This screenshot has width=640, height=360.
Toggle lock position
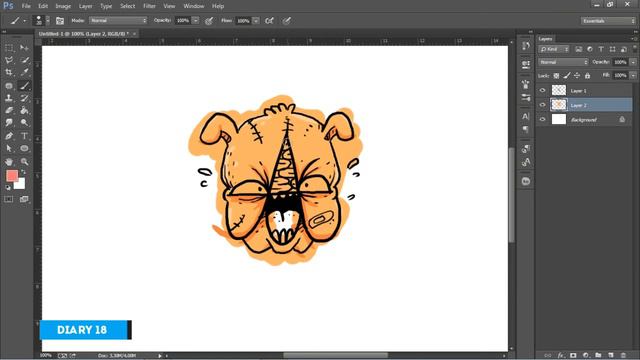click(x=577, y=76)
